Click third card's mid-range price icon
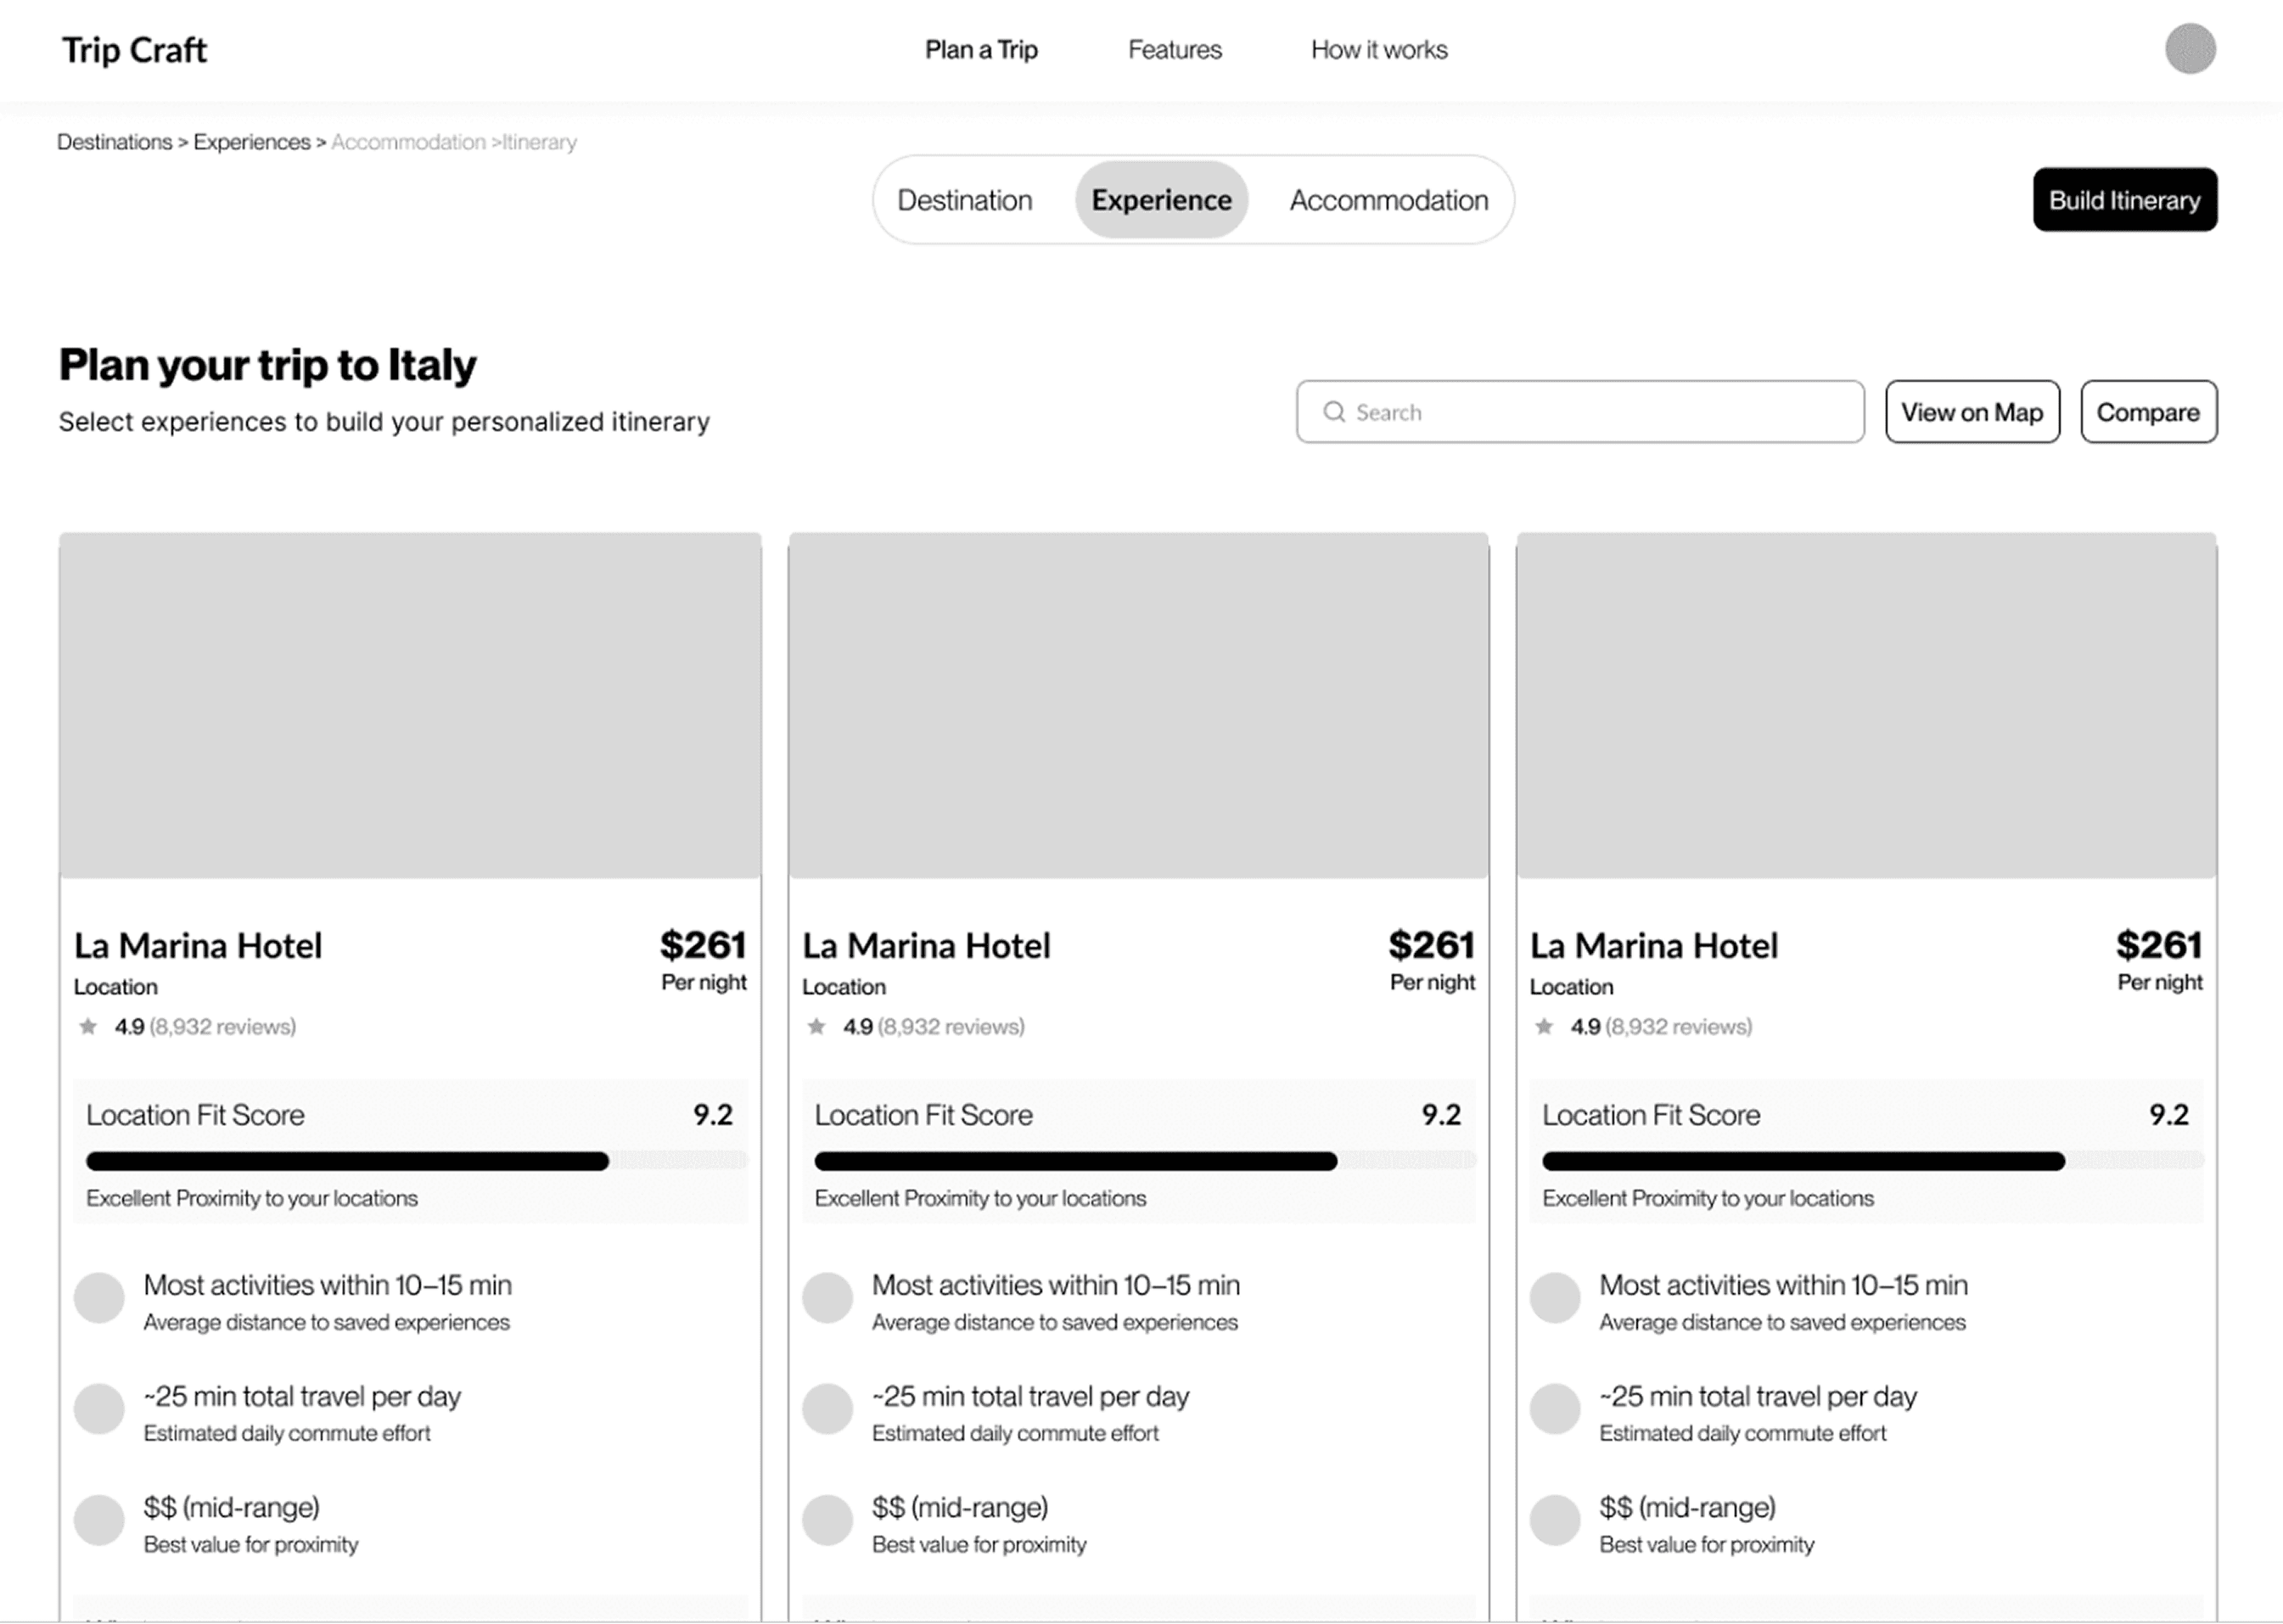Screen dimensions: 2283x1624 click(1555, 1520)
